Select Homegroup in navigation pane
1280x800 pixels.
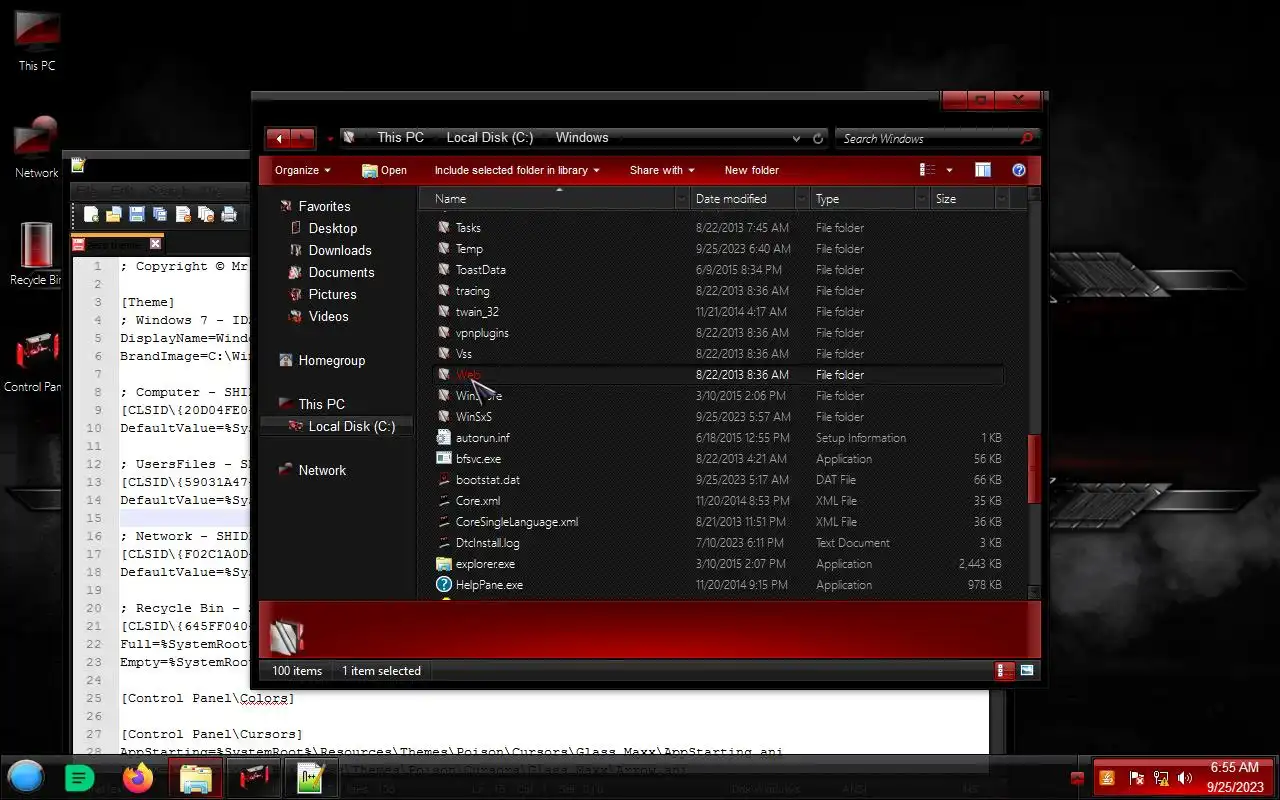(x=331, y=360)
